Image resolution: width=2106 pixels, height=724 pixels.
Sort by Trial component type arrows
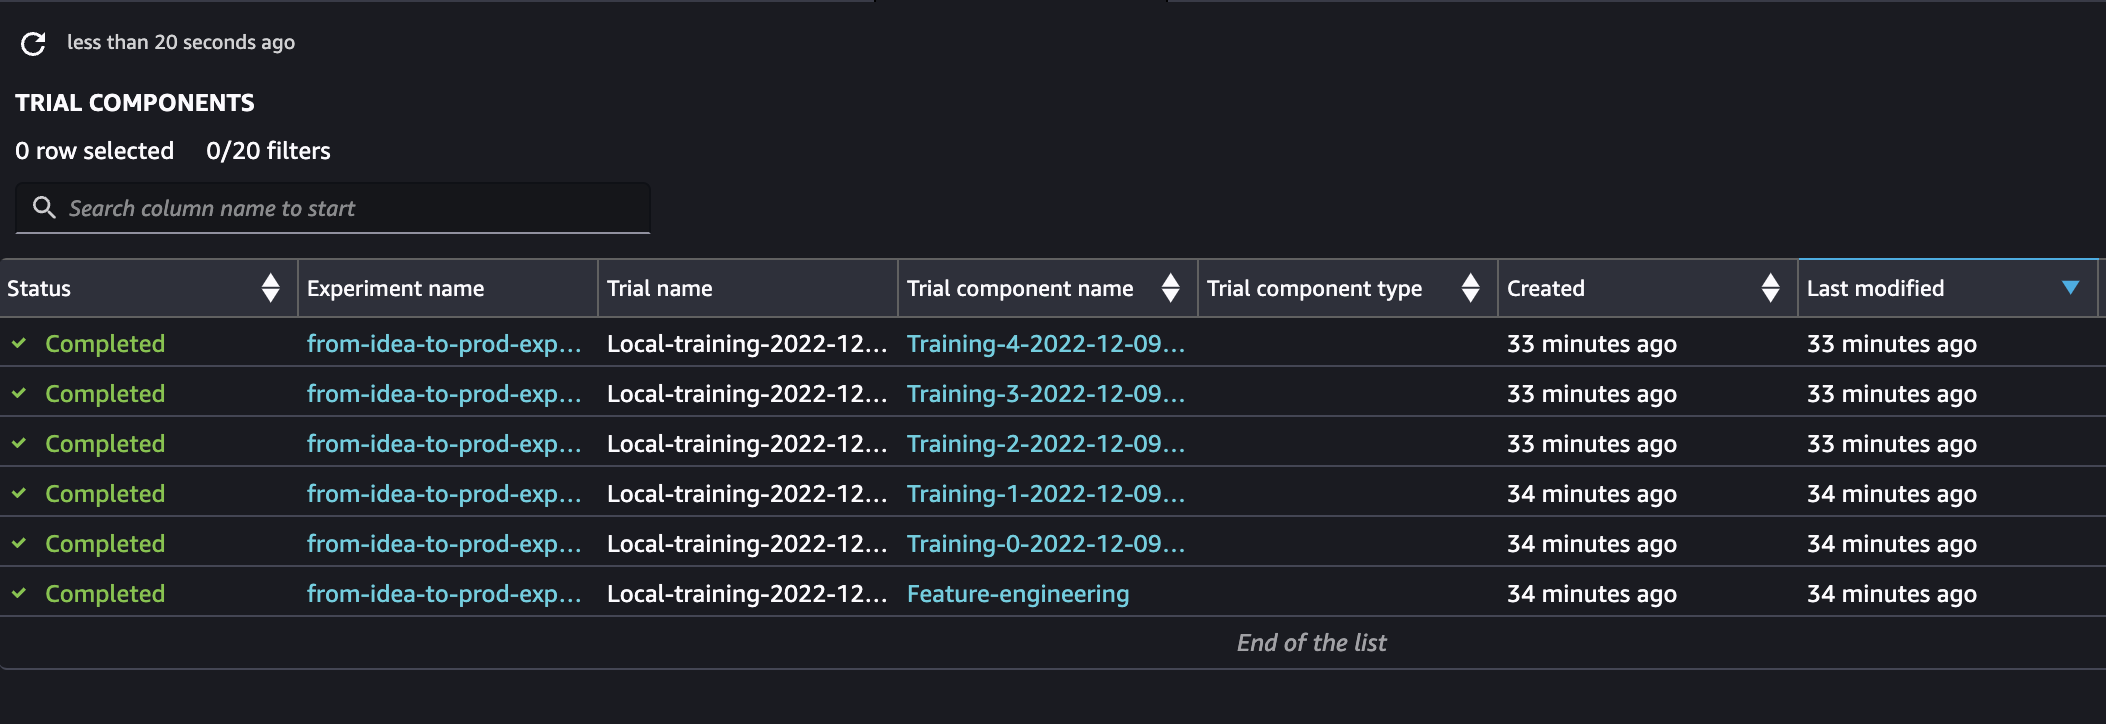tap(1470, 288)
